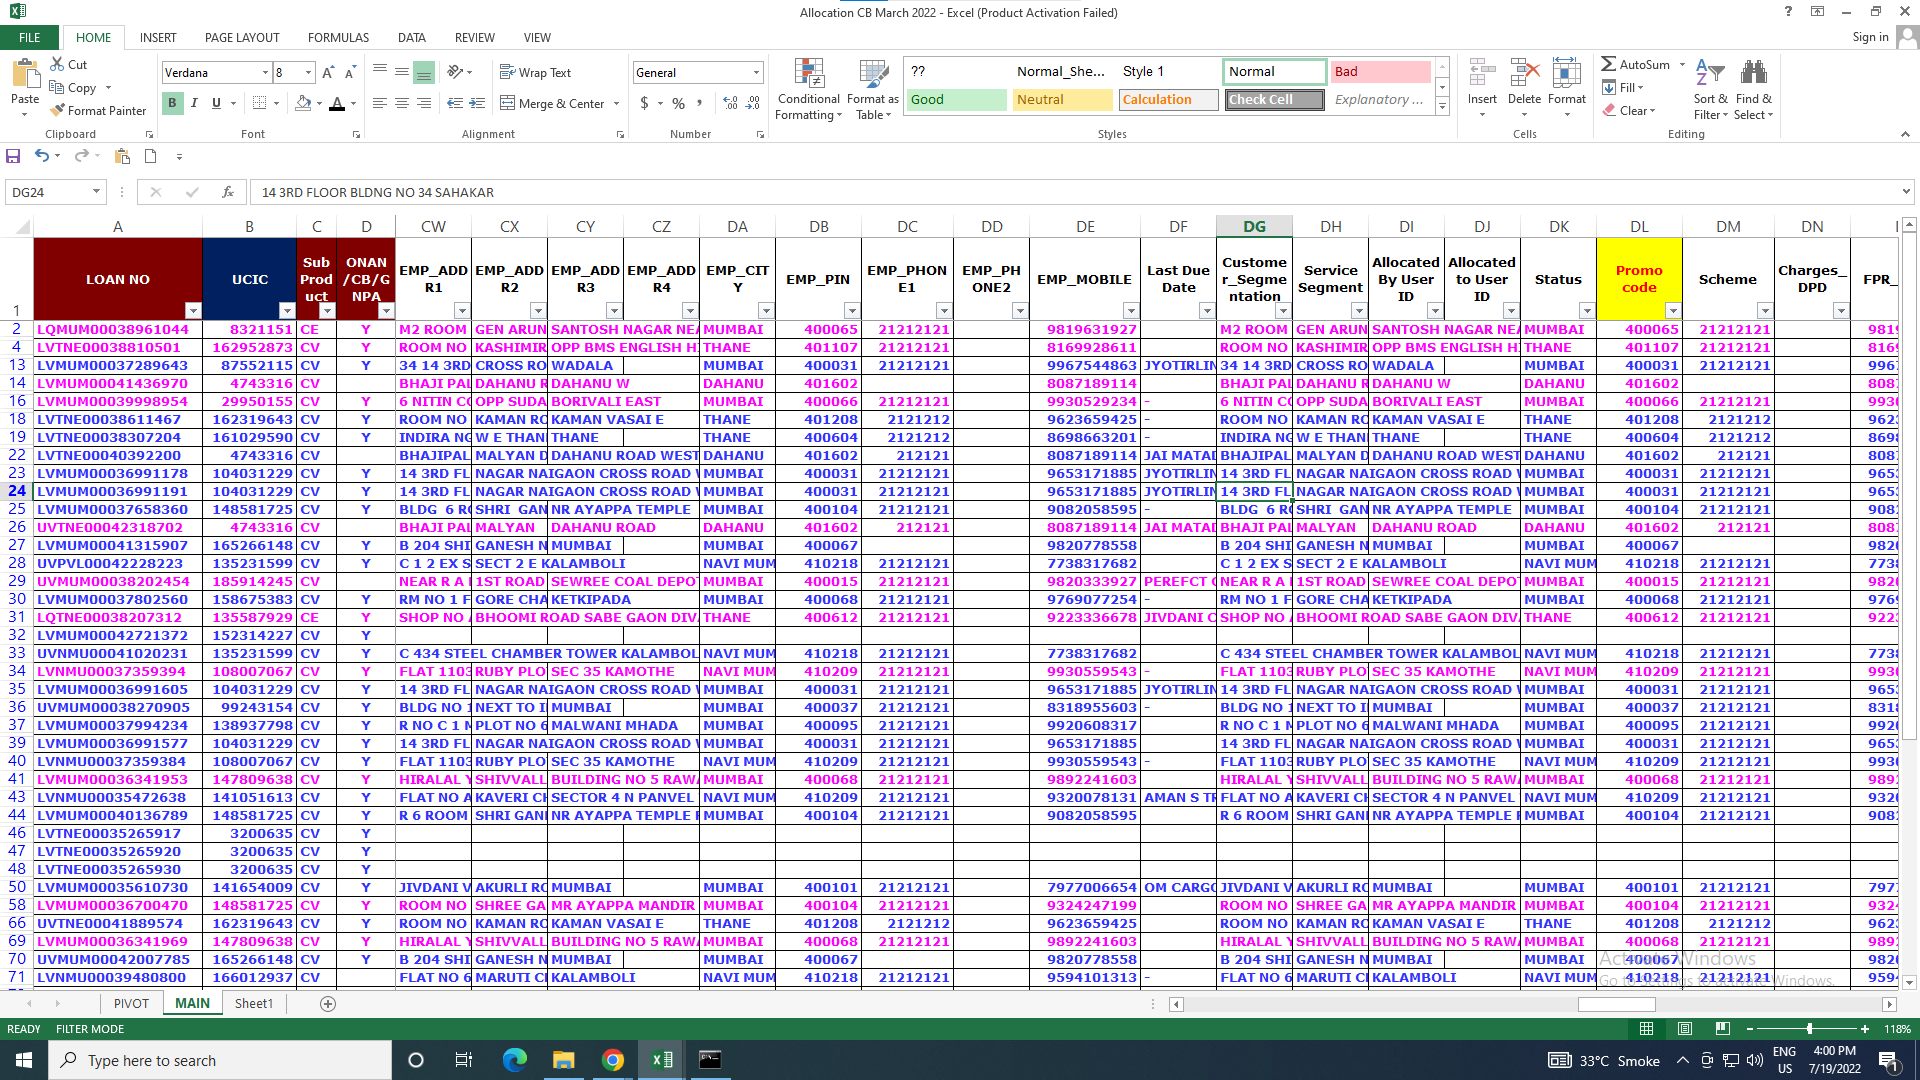
Task: Click the Insert Function fx icon
Action: [x=228, y=192]
